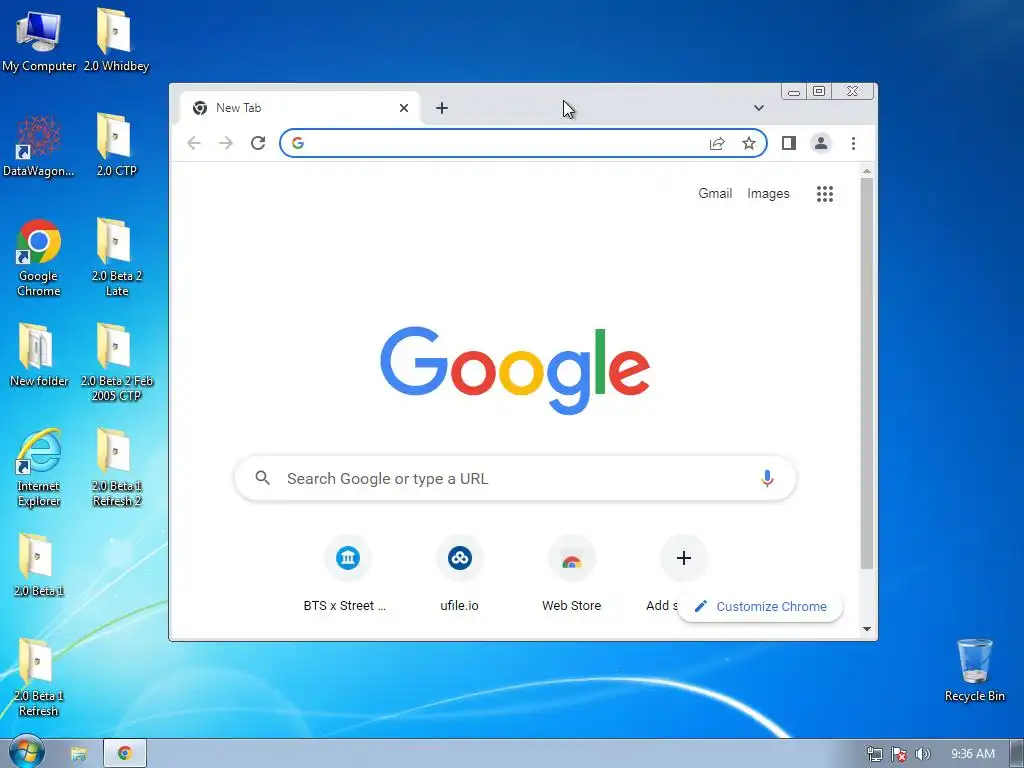Select the 2.0 Beta 2 Late folder
1024x768 pixels.
pos(116,257)
